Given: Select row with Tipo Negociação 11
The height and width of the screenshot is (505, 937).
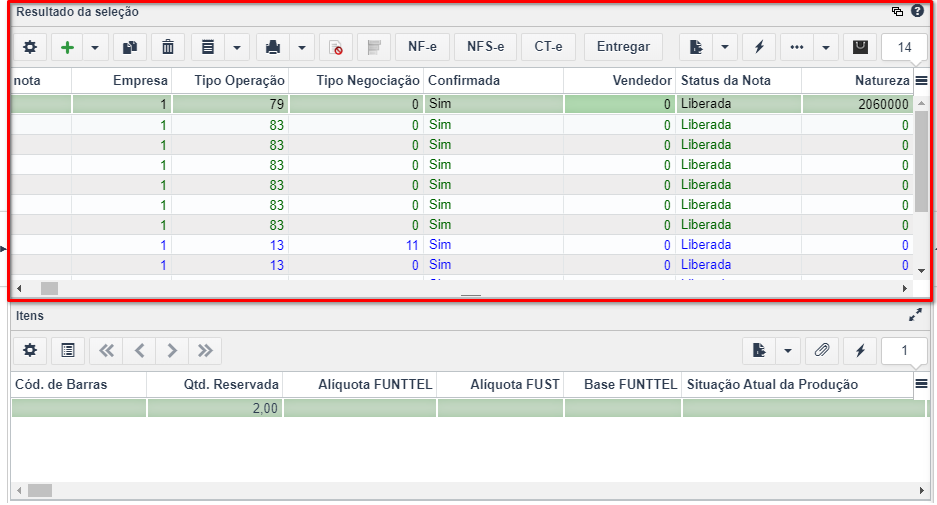Looking at the screenshot, I should 461,245.
